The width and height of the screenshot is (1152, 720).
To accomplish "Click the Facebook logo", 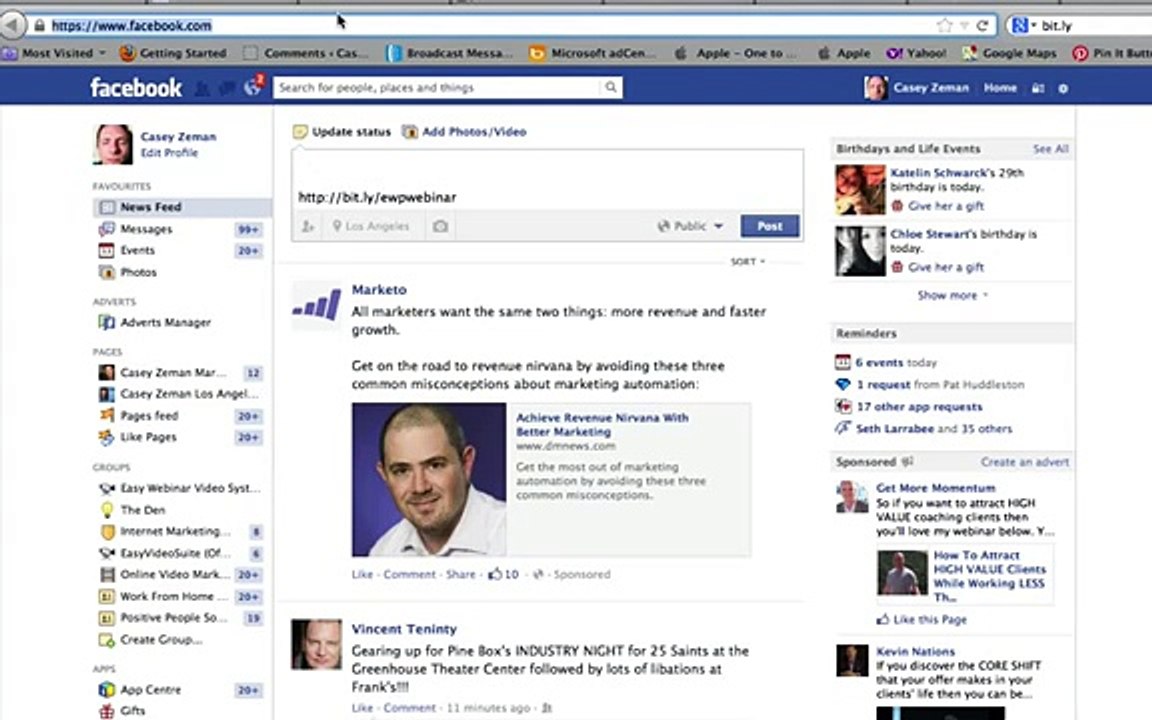I will [x=136, y=87].
